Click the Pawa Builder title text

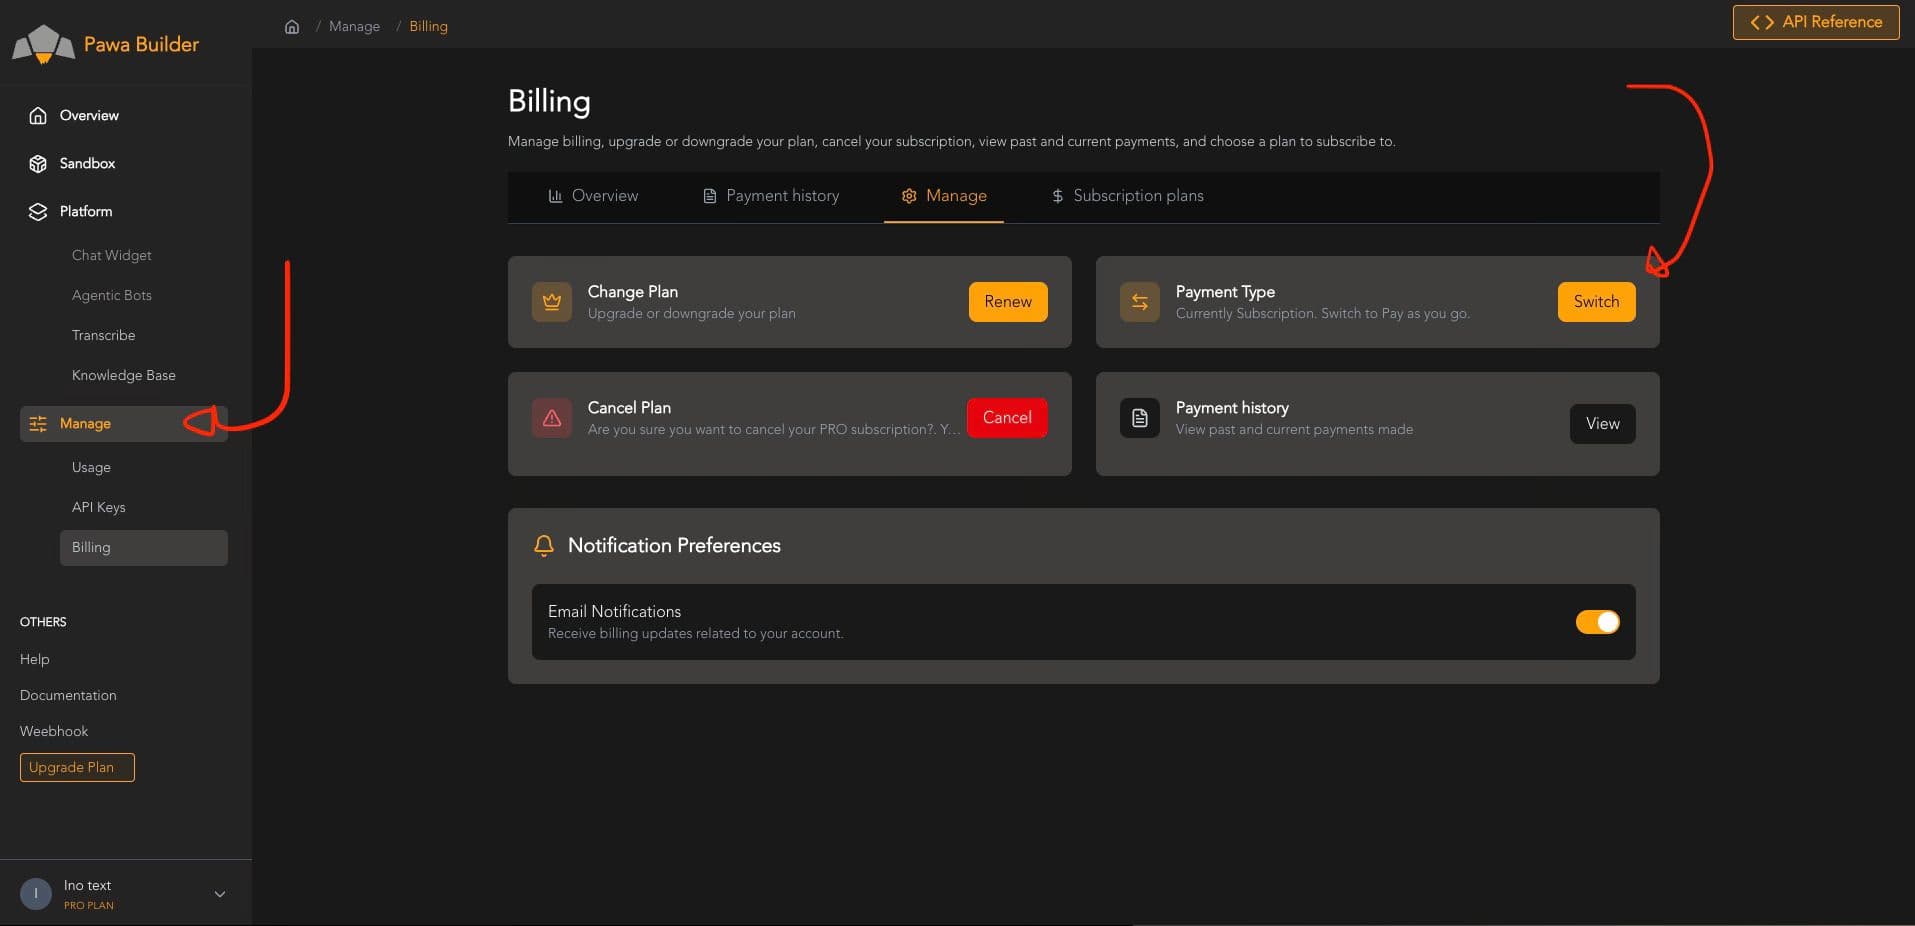click(x=141, y=44)
